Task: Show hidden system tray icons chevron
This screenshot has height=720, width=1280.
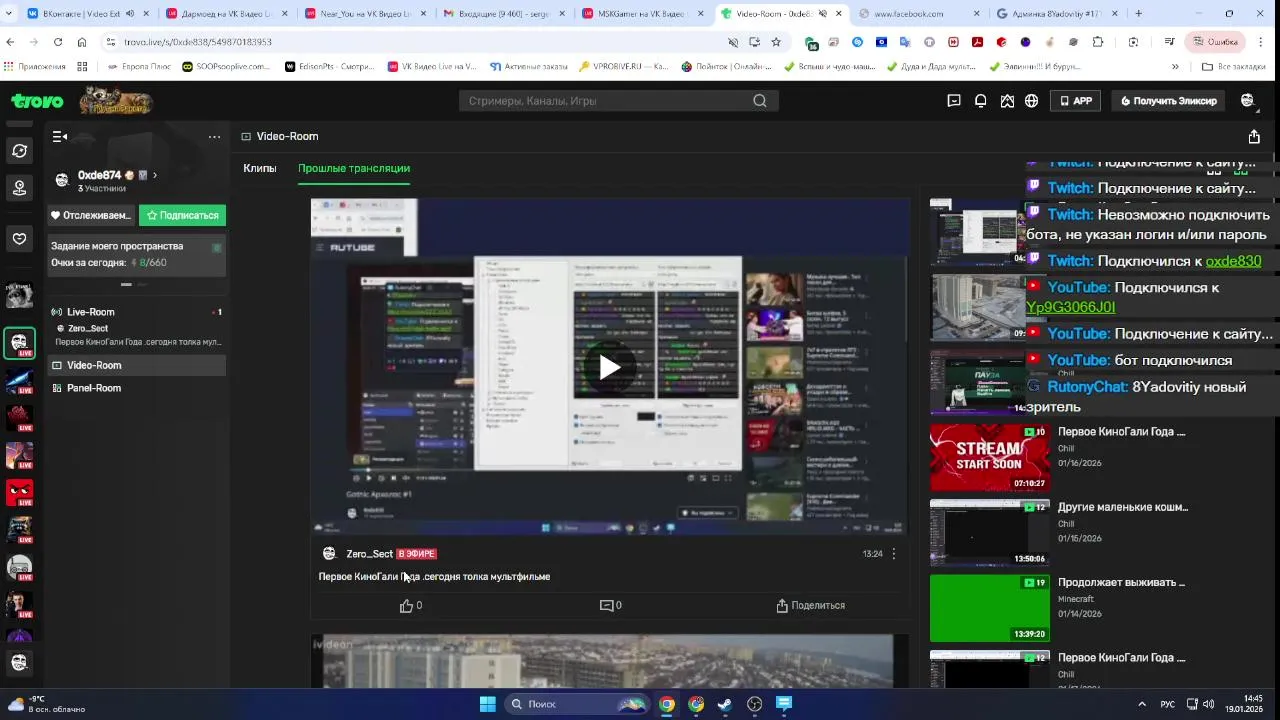Action: pyautogui.click(x=1142, y=704)
